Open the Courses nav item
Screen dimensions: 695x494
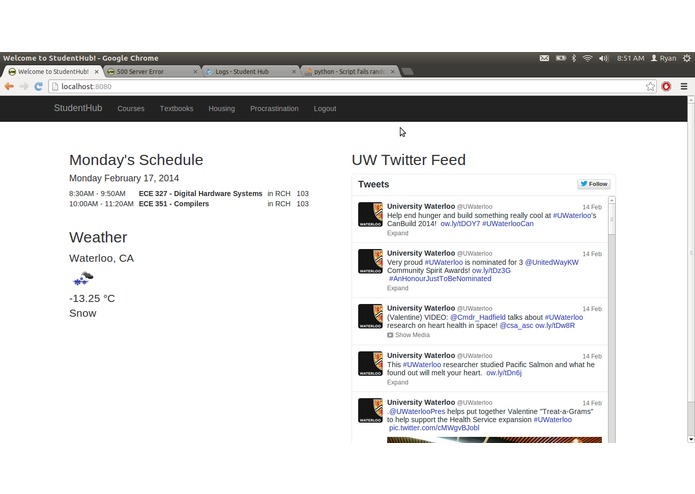[131, 109]
